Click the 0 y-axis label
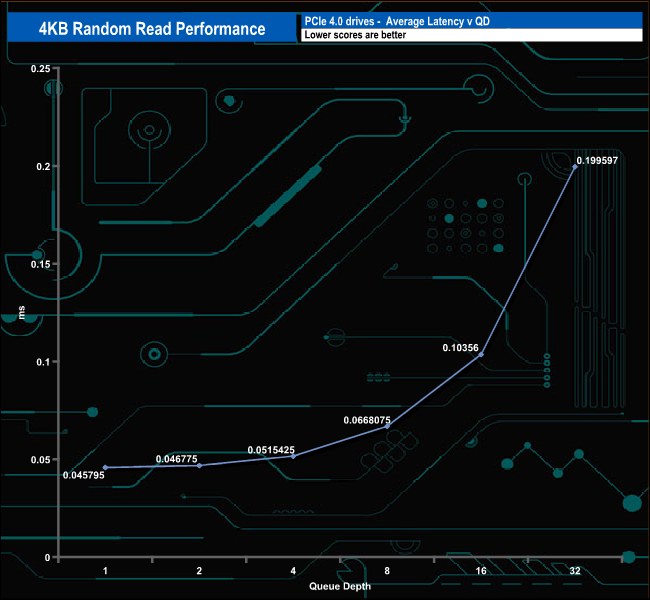The image size is (650, 600). click(47, 557)
